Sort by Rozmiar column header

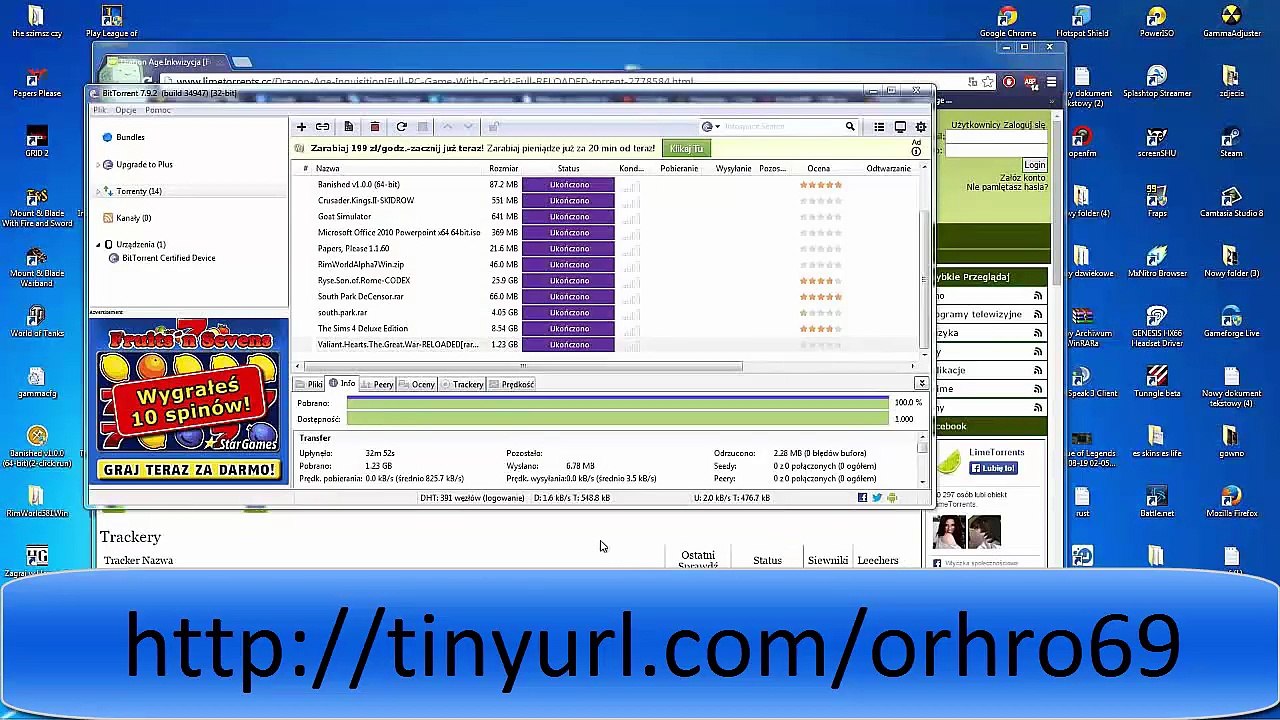pyautogui.click(x=503, y=169)
